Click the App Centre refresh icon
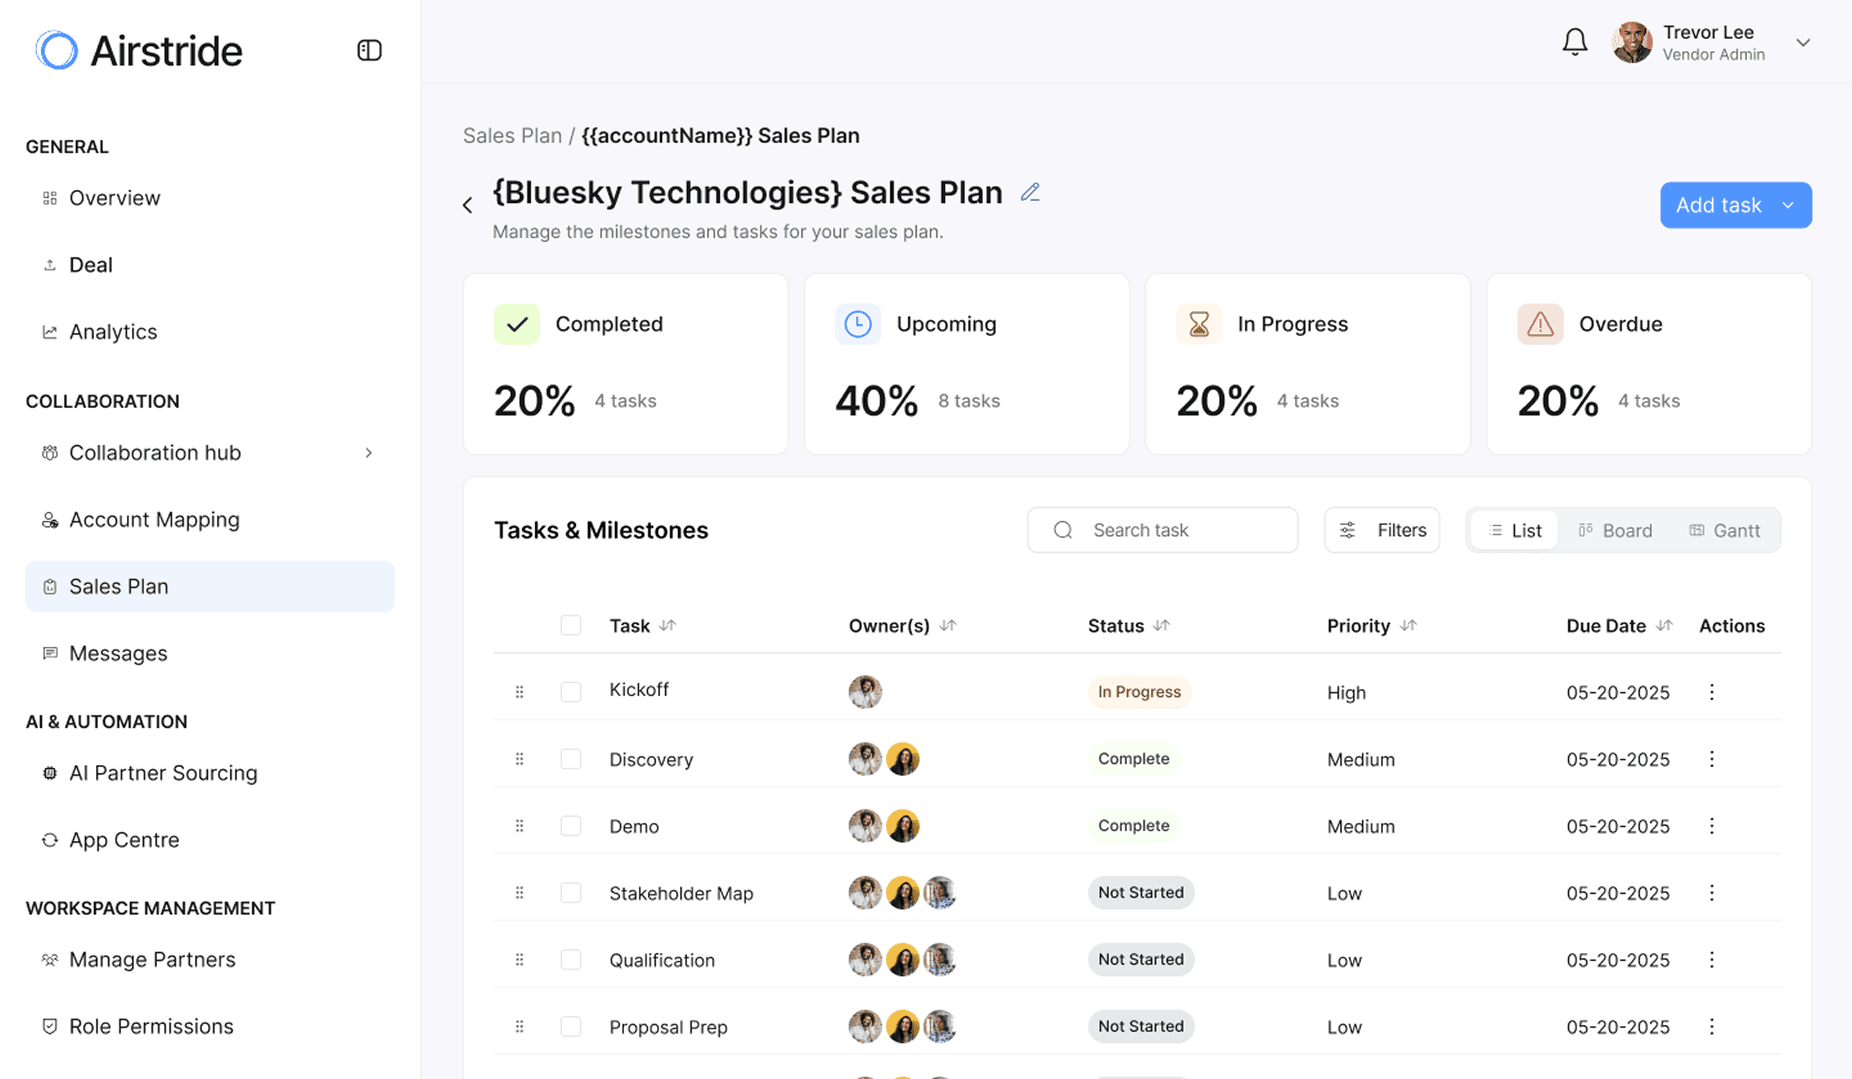The height and width of the screenshot is (1079, 1852). (x=49, y=840)
